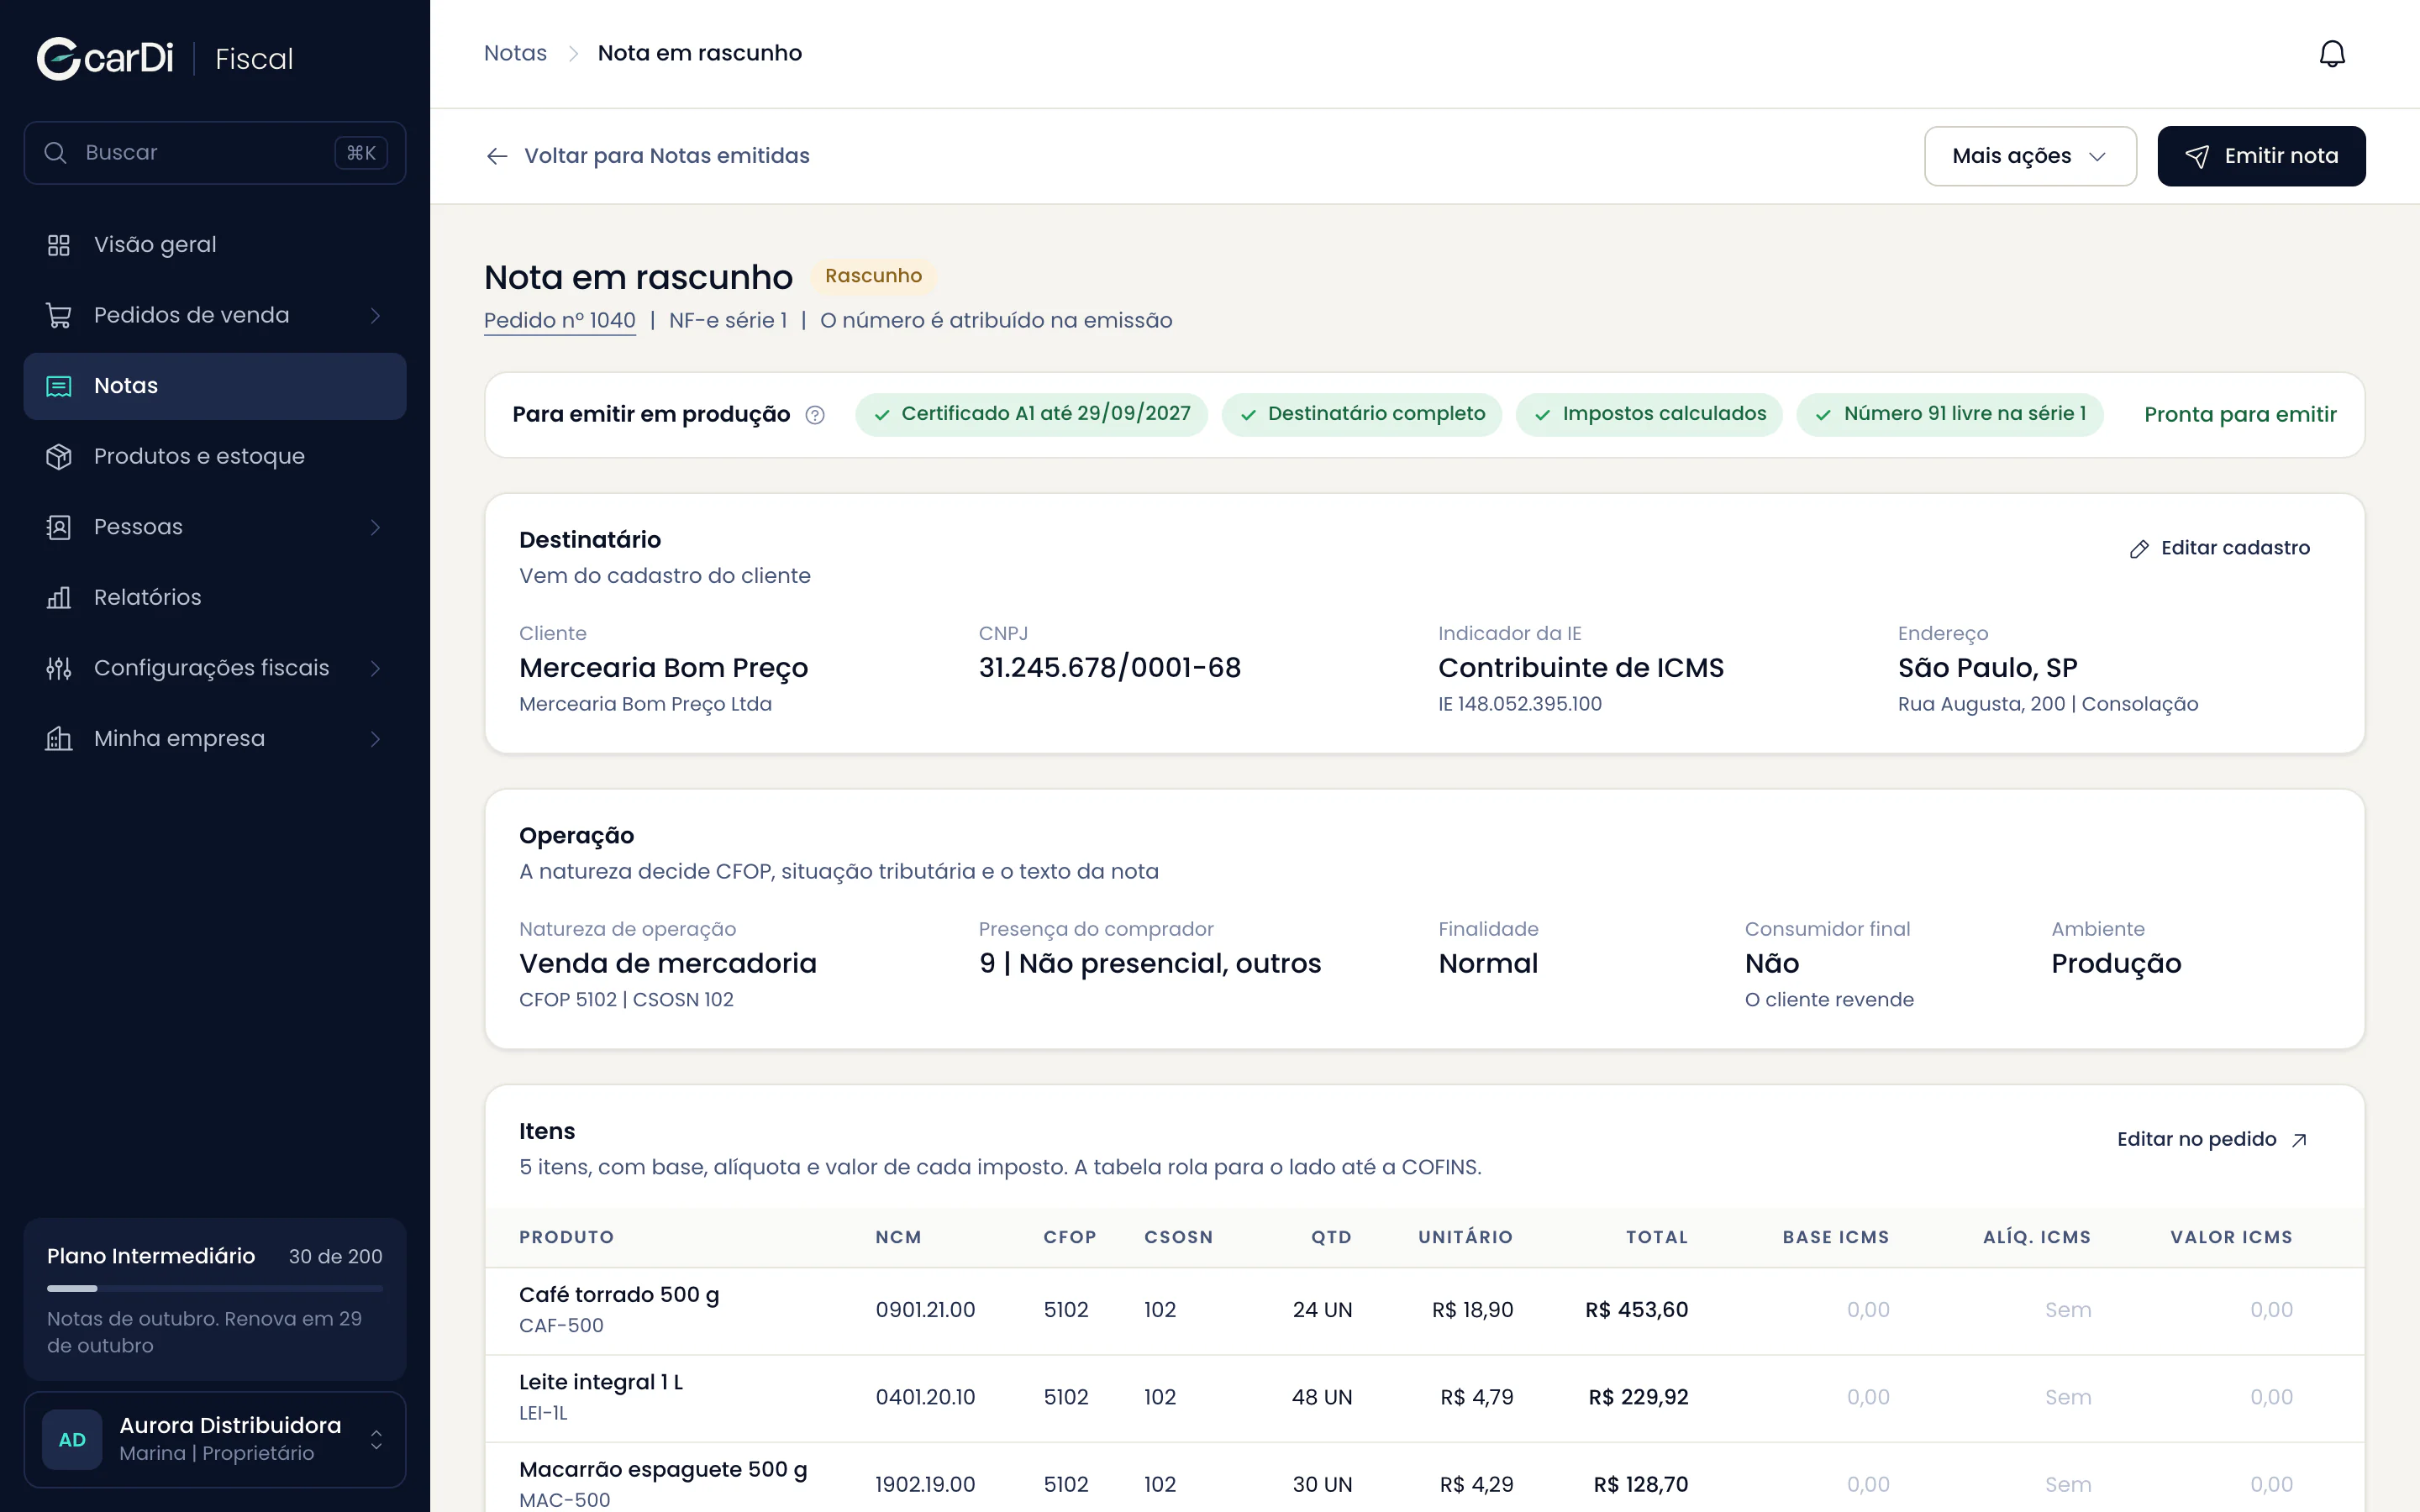Click the help icon beside Para emitir em produção

(x=815, y=415)
